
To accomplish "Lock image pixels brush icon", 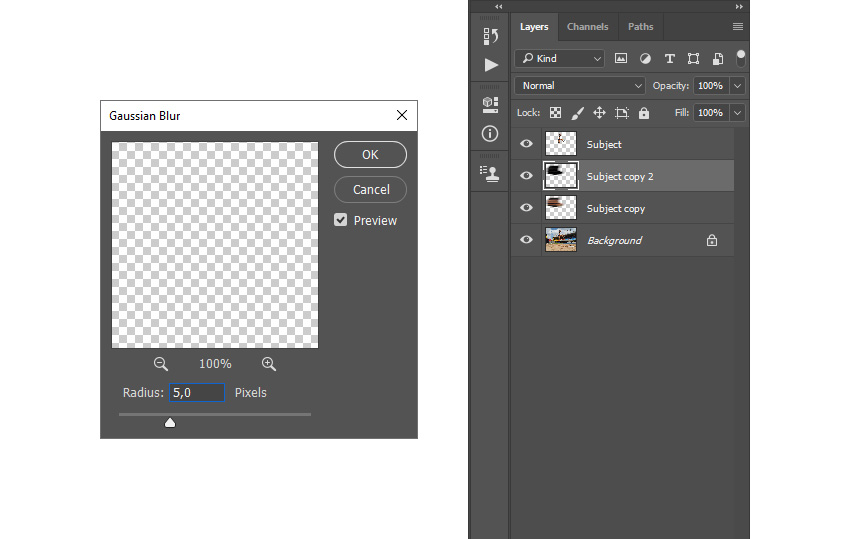I will [577, 113].
